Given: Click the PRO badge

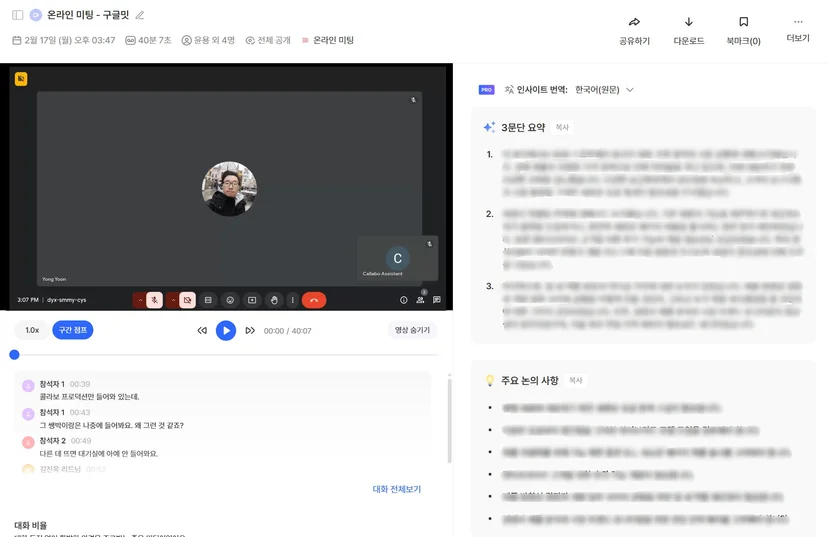Looking at the screenshot, I should coord(486,90).
